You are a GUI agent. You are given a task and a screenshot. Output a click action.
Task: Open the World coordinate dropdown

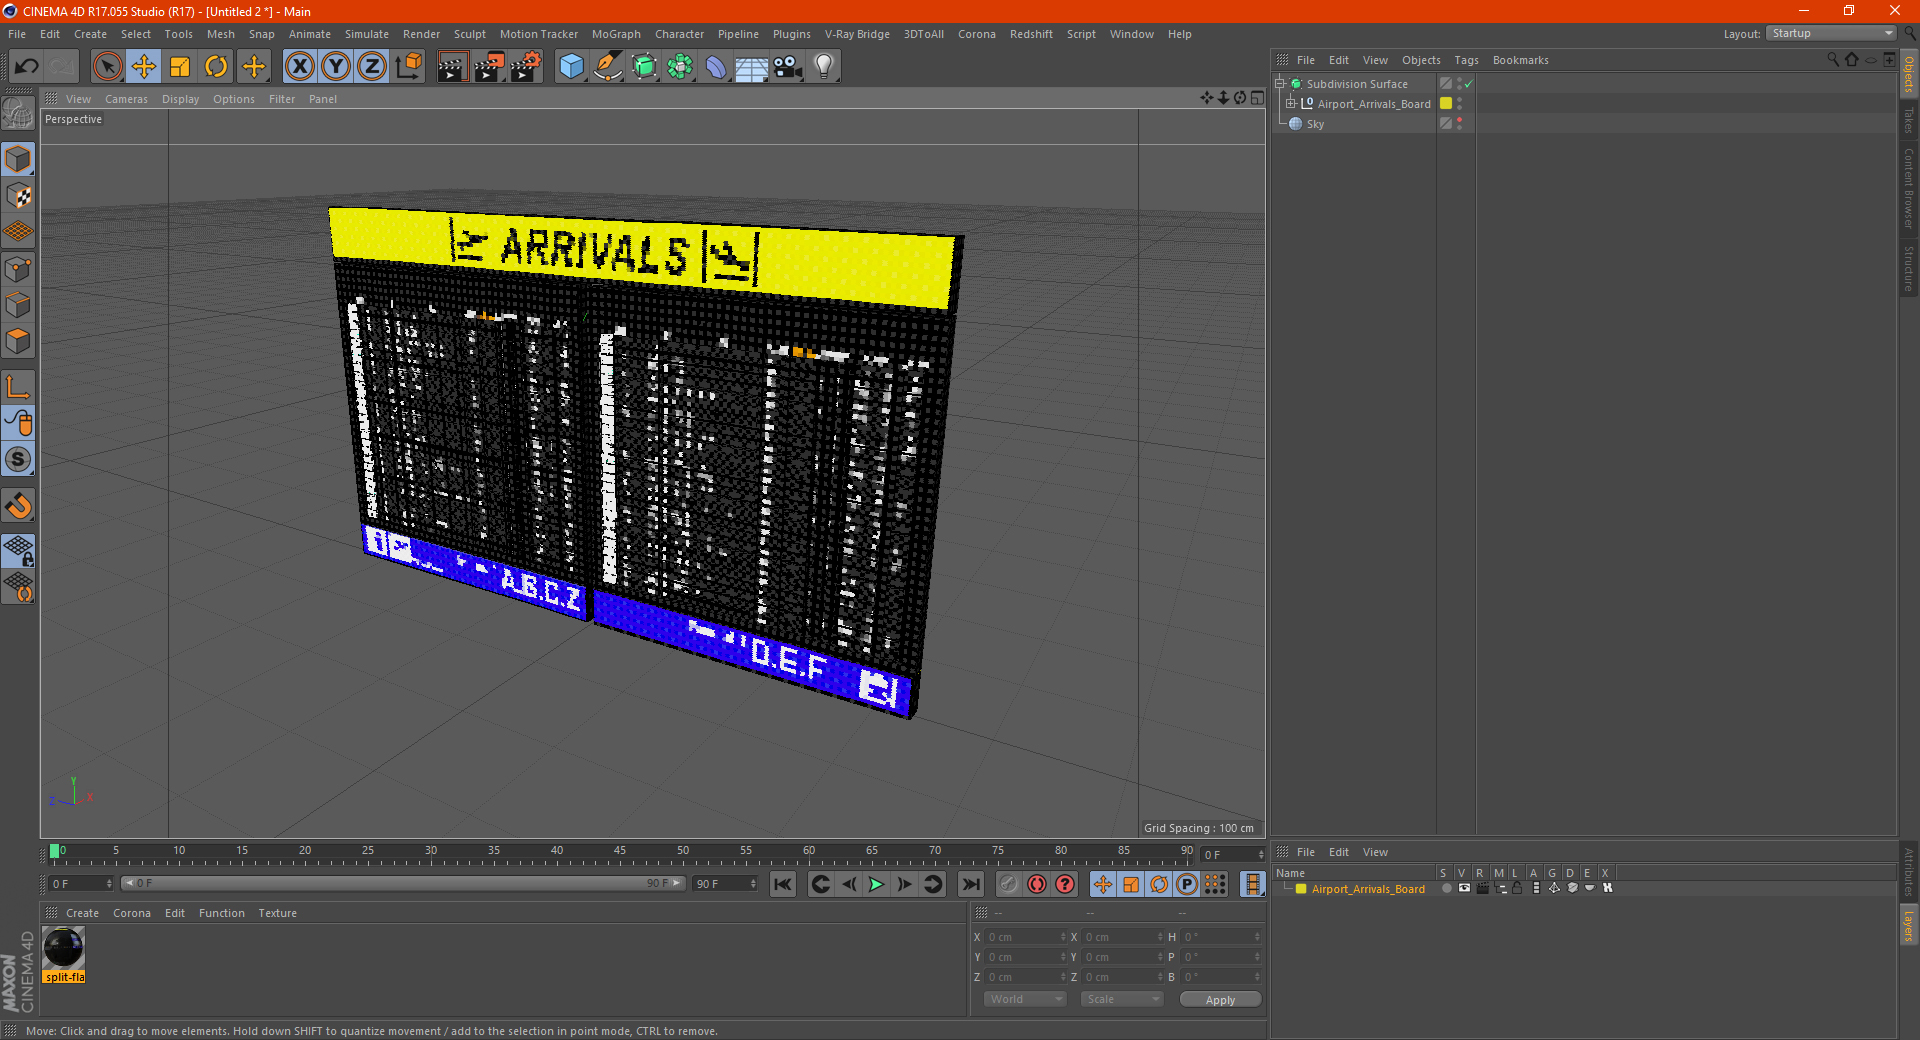pos(1025,999)
